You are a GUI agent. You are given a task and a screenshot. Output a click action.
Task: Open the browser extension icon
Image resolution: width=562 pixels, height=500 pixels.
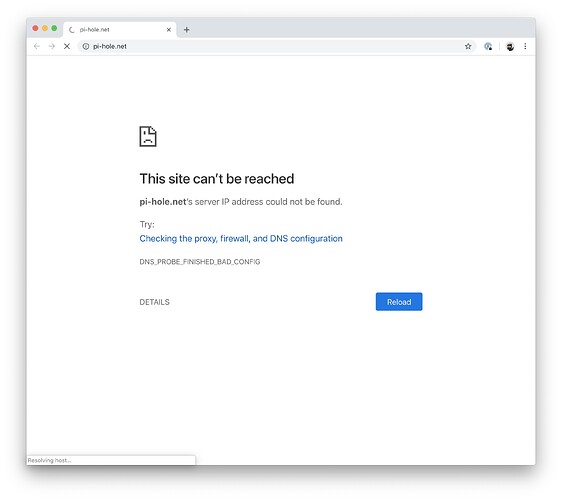[x=488, y=46]
